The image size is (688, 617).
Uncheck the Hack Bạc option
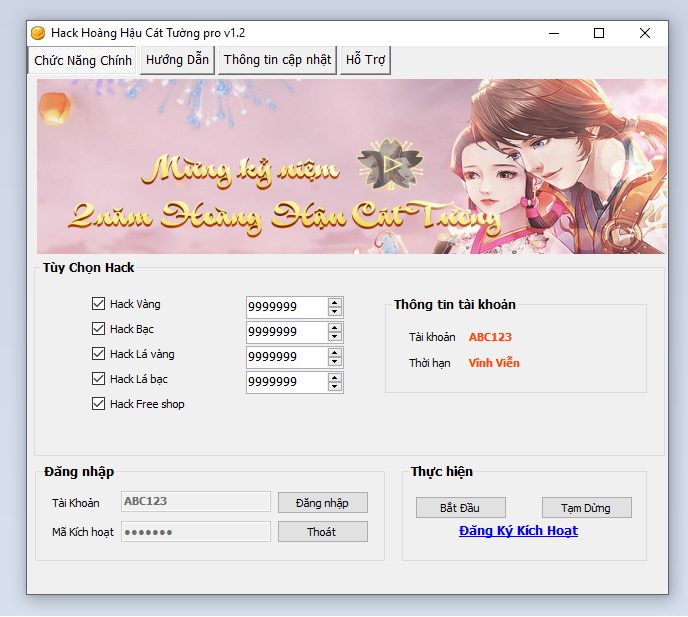pyautogui.click(x=98, y=329)
